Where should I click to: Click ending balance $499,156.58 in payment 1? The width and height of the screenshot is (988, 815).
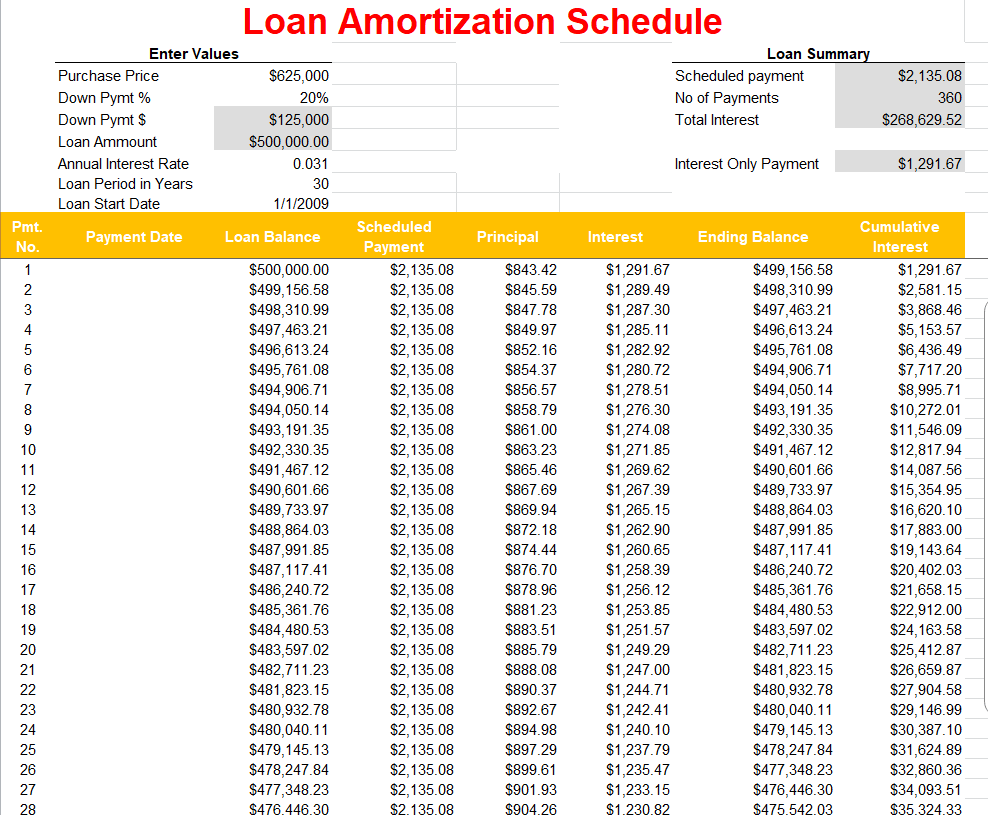[x=793, y=270]
